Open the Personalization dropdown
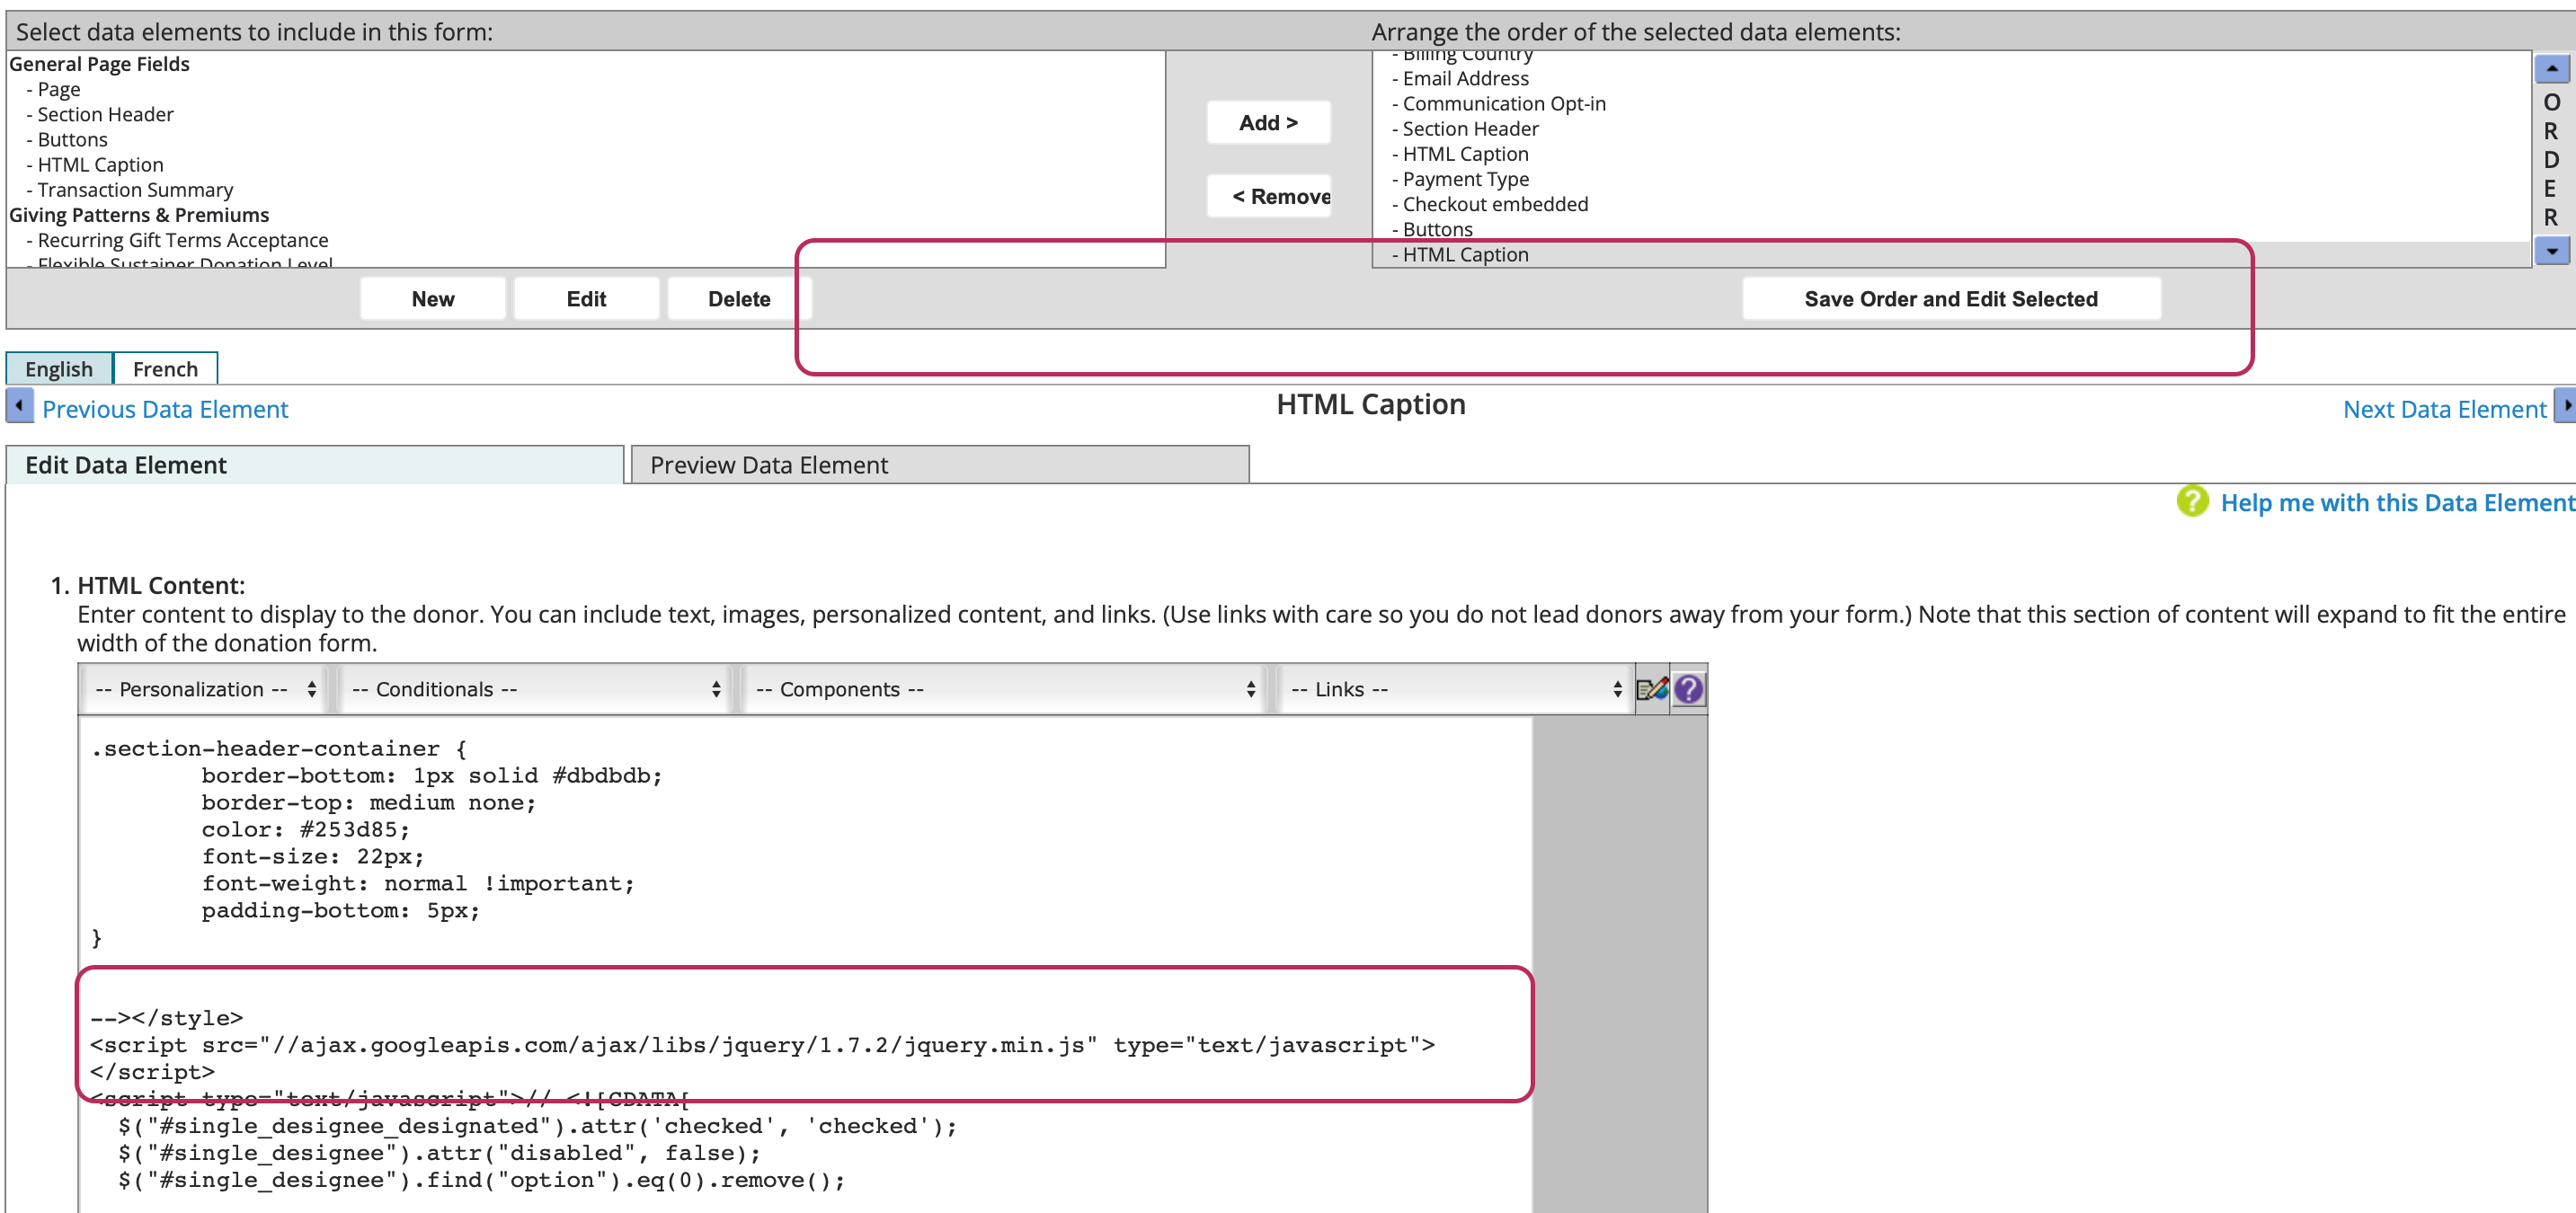This screenshot has height=1213, width=2576. click(x=205, y=689)
